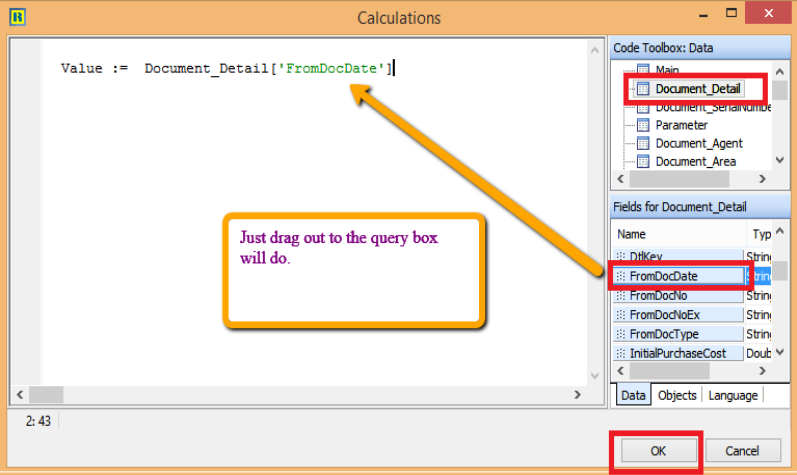Click the FromDocDate field drag handle

621,276
